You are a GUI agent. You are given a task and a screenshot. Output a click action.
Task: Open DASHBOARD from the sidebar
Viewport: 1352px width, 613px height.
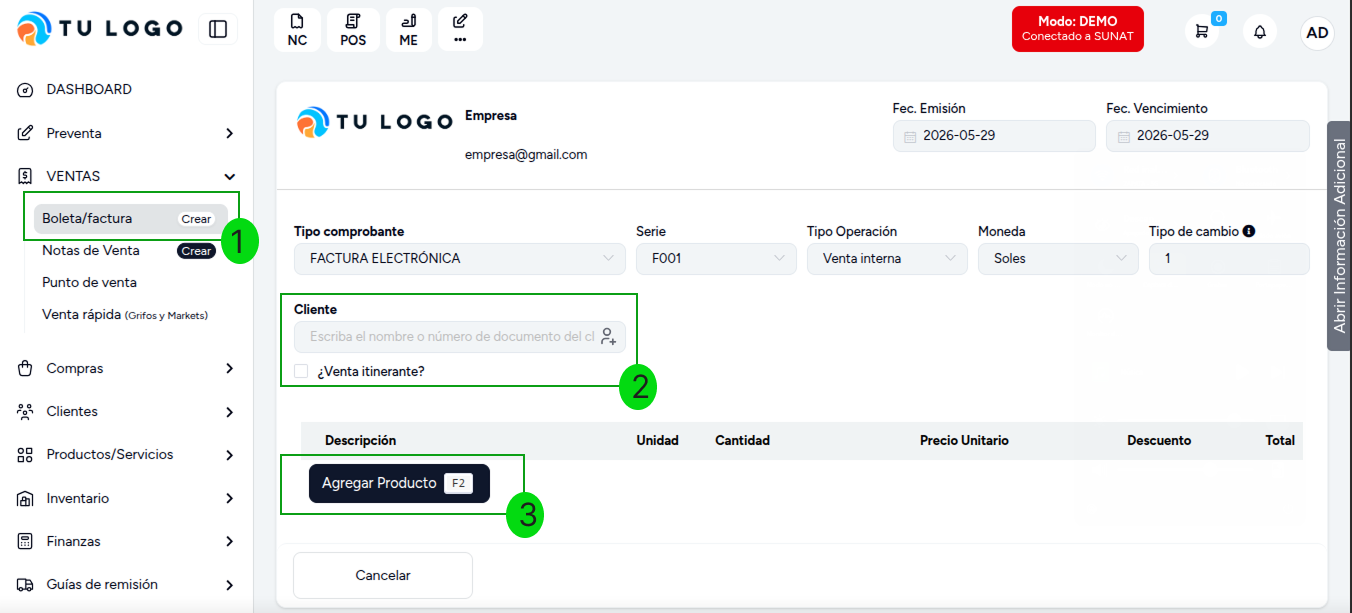click(128, 89)
